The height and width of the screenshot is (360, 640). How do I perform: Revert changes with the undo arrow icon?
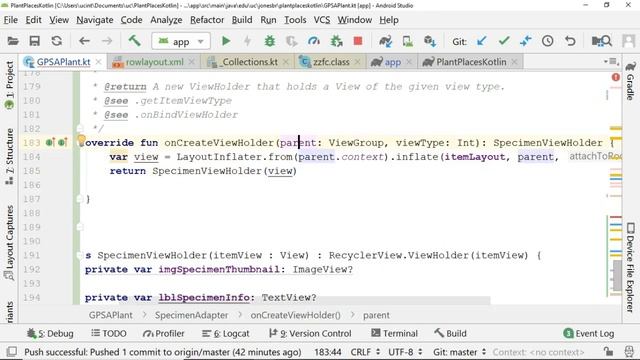click(x=570, y=41)
